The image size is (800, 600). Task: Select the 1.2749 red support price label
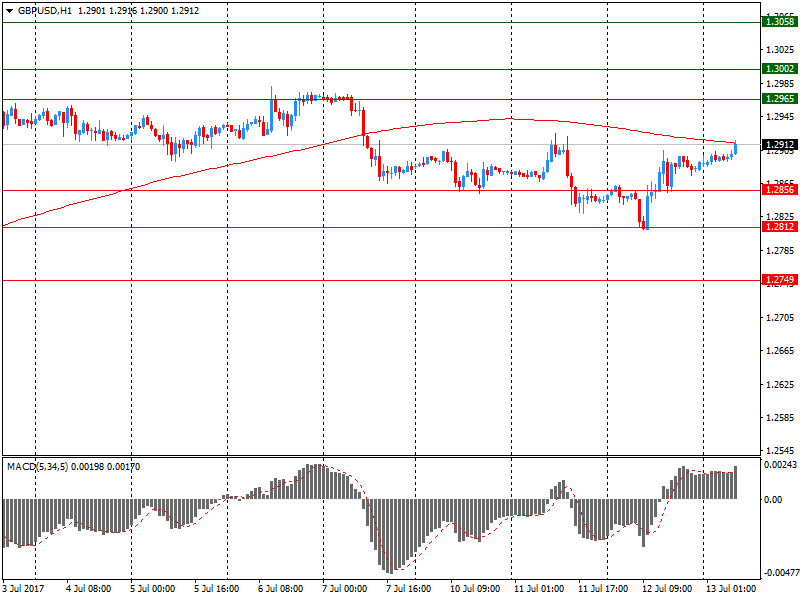pyautogui.click(x=780, y=280)
